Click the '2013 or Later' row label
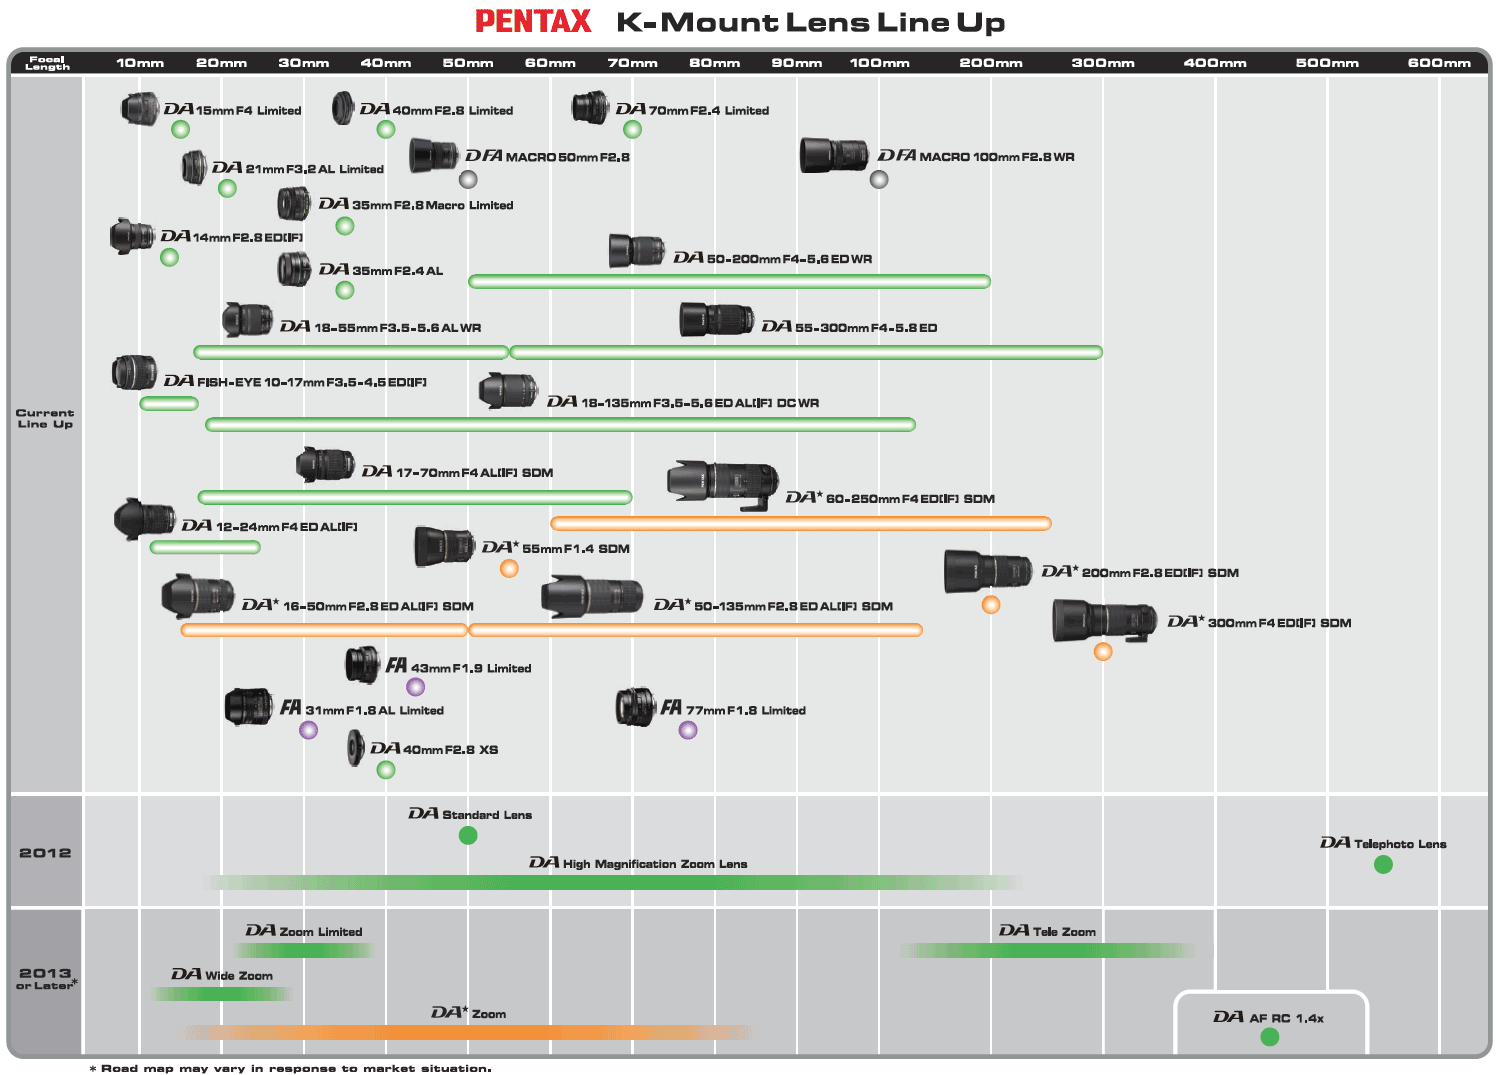The width and height of the screenshot is (1496, 1075). tap(47, 978)
